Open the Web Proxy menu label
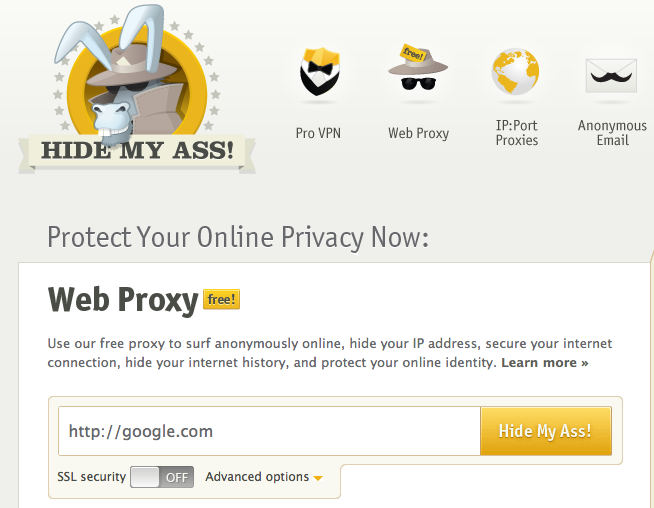The height and width of the screenshot is (508, 654). point(418,133)
